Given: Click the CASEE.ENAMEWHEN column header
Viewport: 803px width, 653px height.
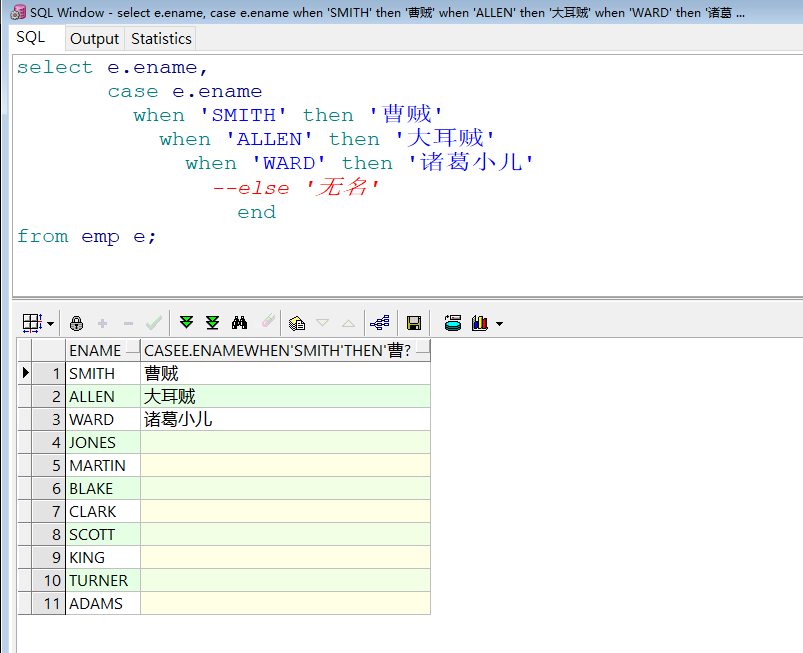Looking at the screenshot, I should [x=285, y=350].
